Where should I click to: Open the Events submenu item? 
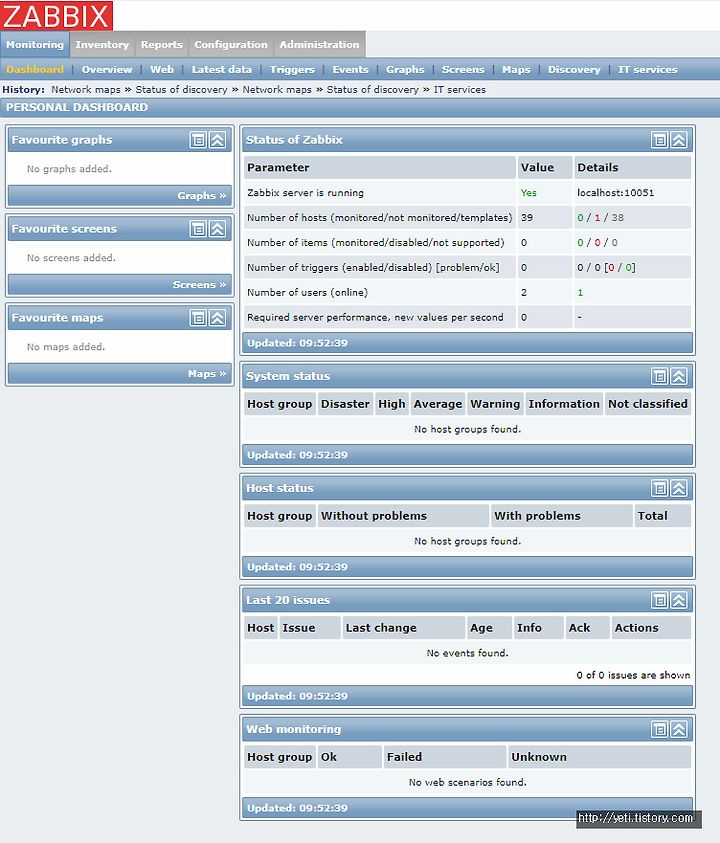(x=350, y=69)
